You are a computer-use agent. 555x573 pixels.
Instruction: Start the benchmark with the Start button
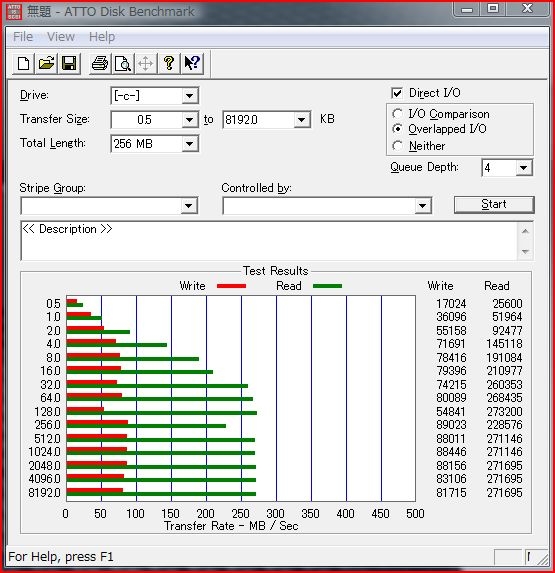(494, 204)
